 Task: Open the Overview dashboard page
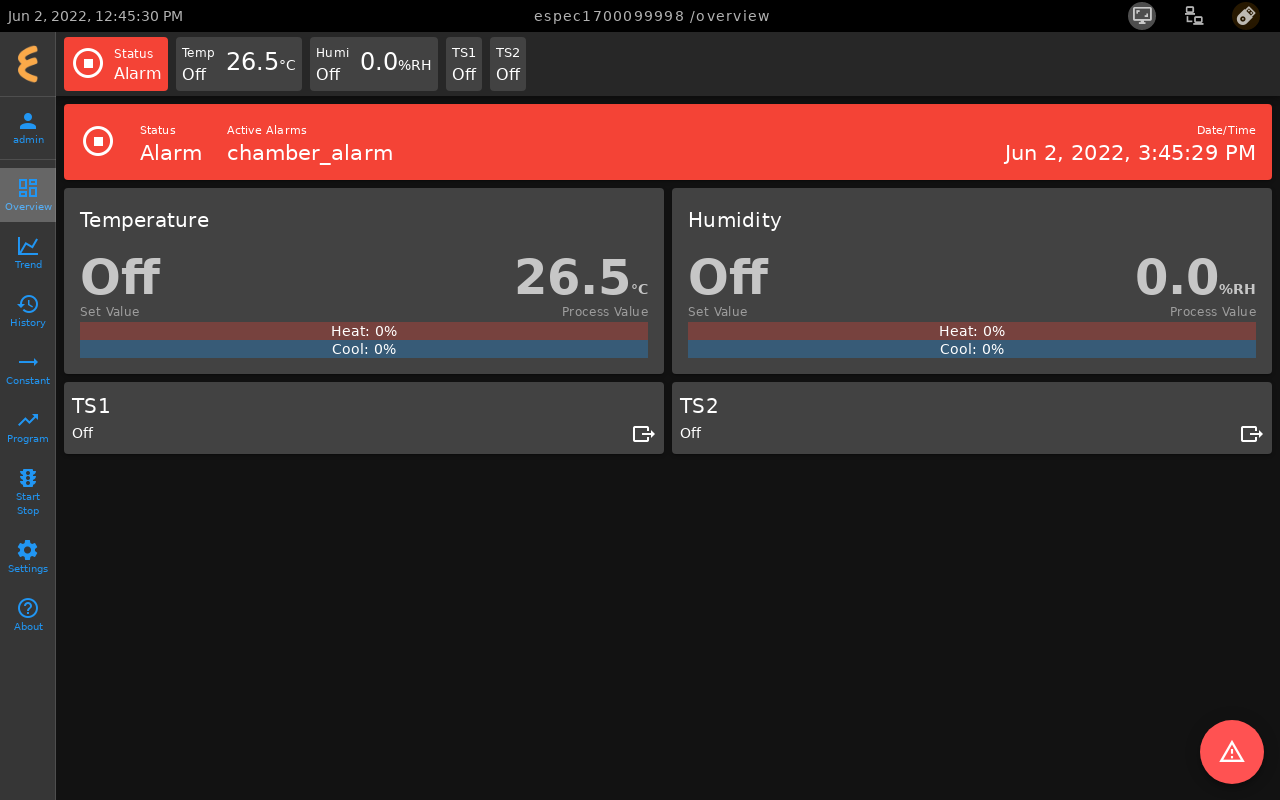28,195
